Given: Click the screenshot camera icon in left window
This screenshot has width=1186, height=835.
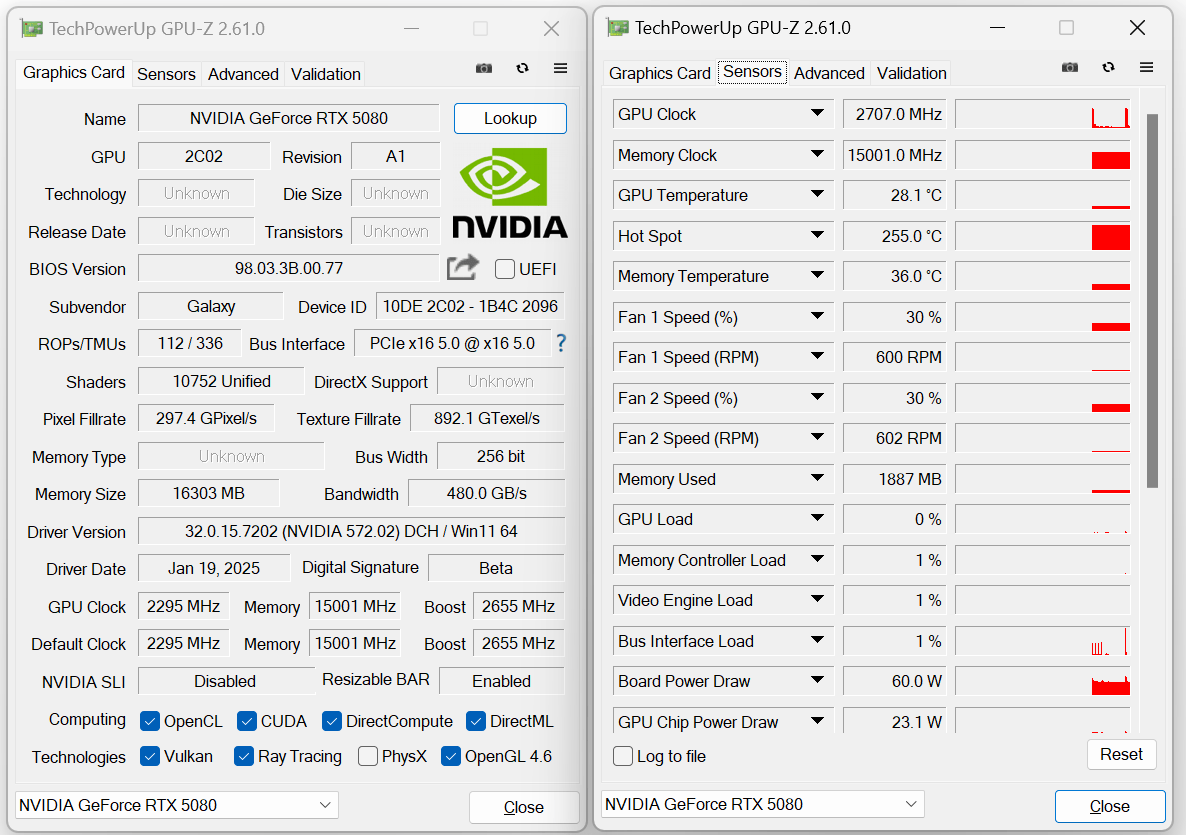Looking at the screenshot, I should tap(484, 68).
